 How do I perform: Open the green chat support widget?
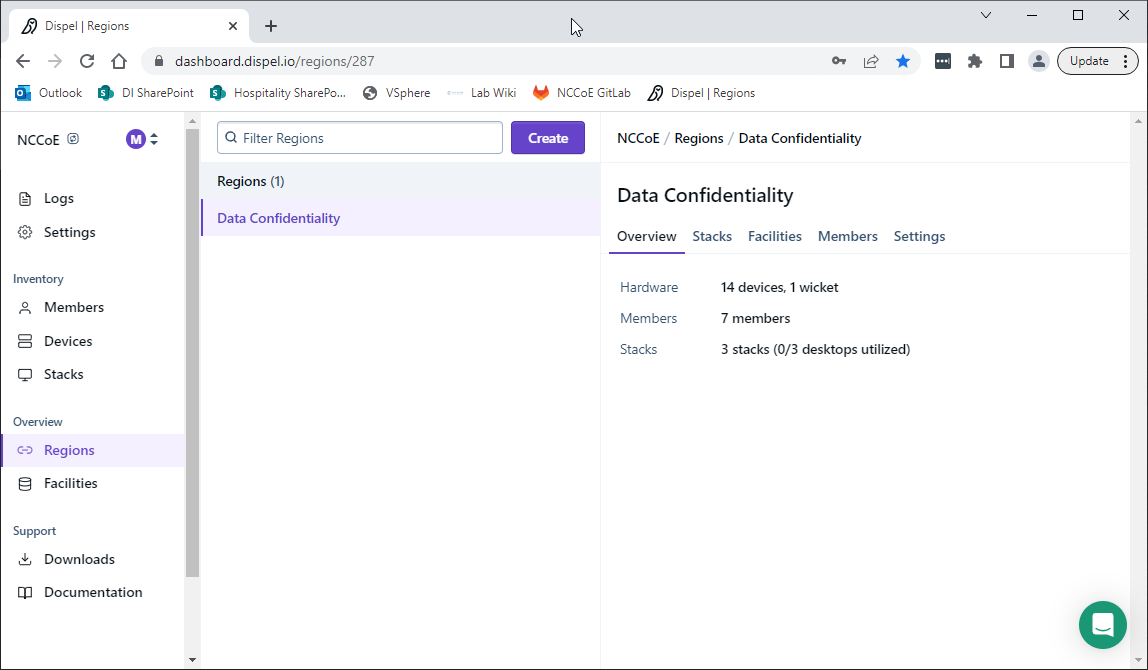tap(1103, 625)
